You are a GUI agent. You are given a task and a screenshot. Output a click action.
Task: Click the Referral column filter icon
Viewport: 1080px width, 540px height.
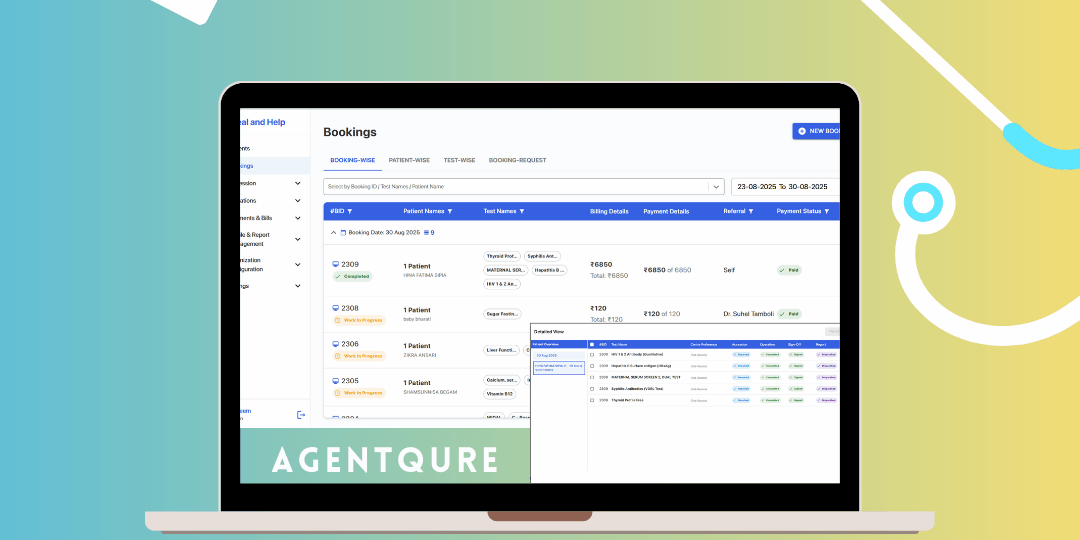click(x=751, y=211)
